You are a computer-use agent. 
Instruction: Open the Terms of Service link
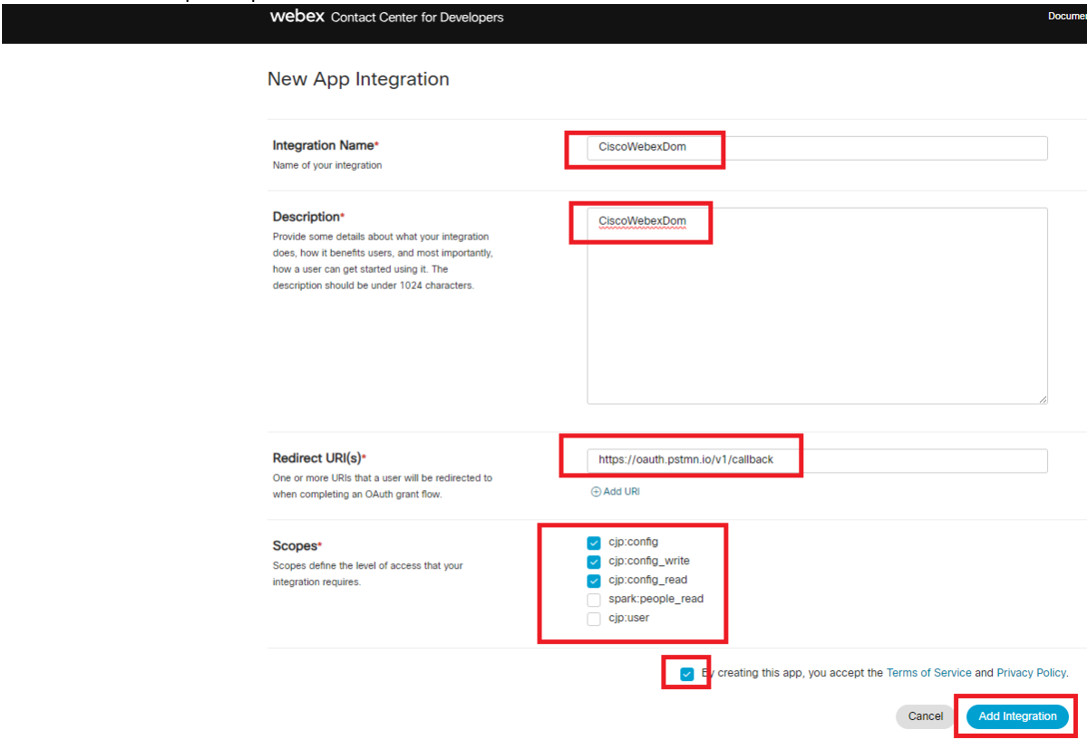pos(929,673)
